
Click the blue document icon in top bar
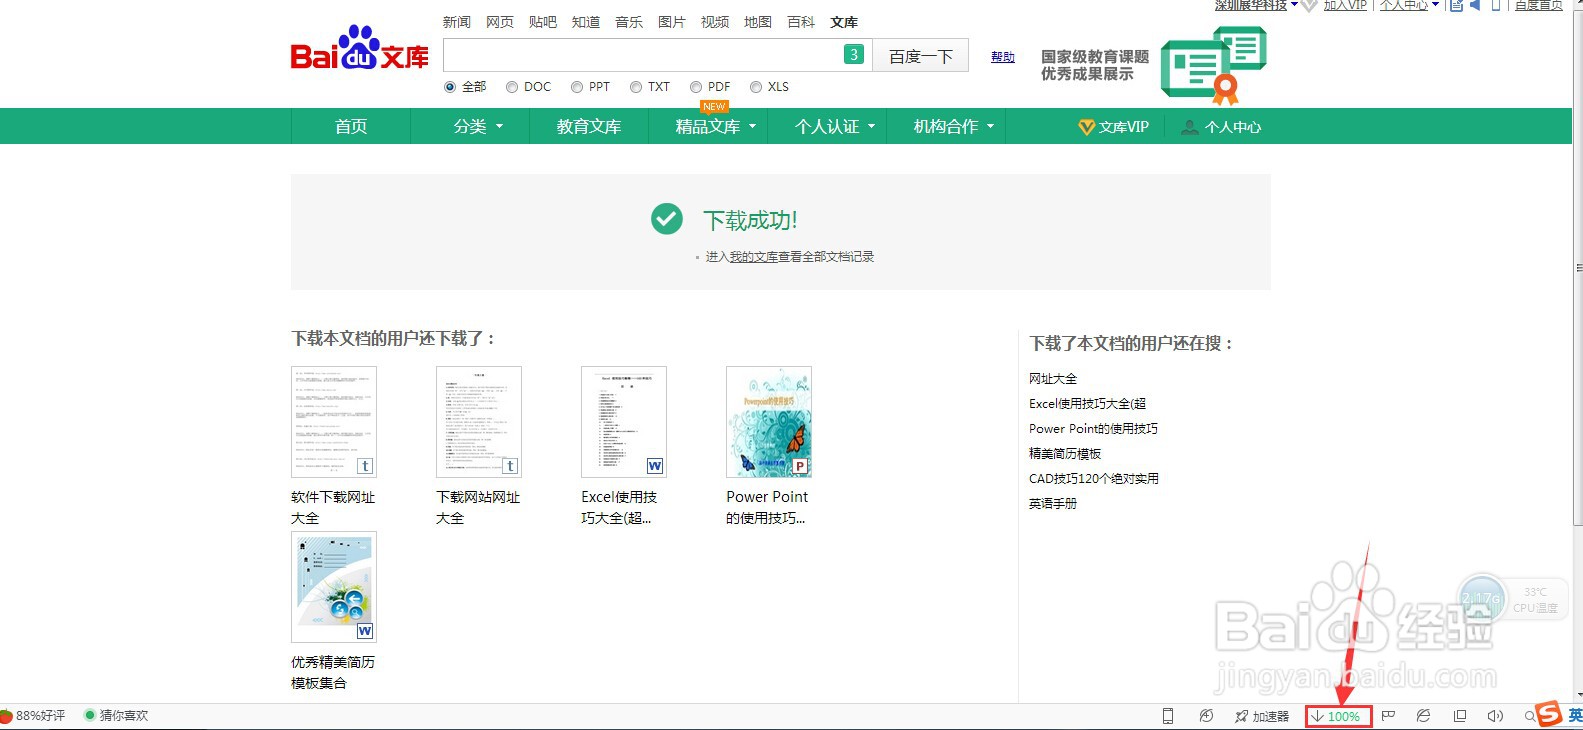[1456, 5]
